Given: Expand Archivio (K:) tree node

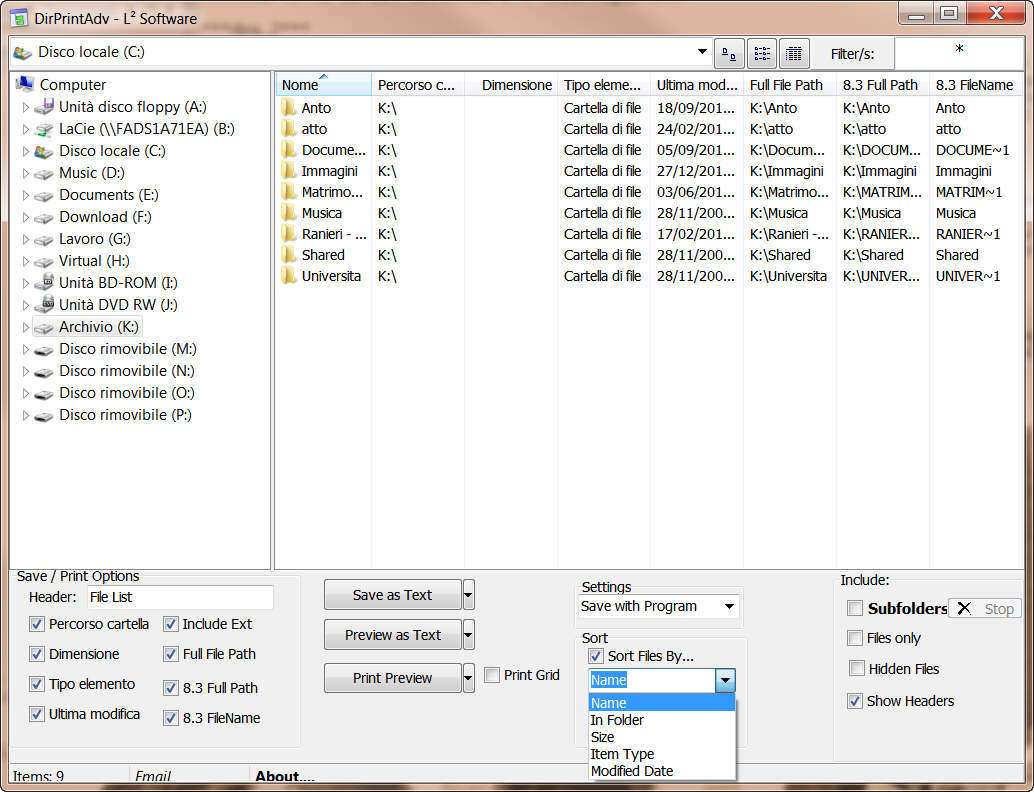Looking at the screenshot, I should [x=26, y=328].
